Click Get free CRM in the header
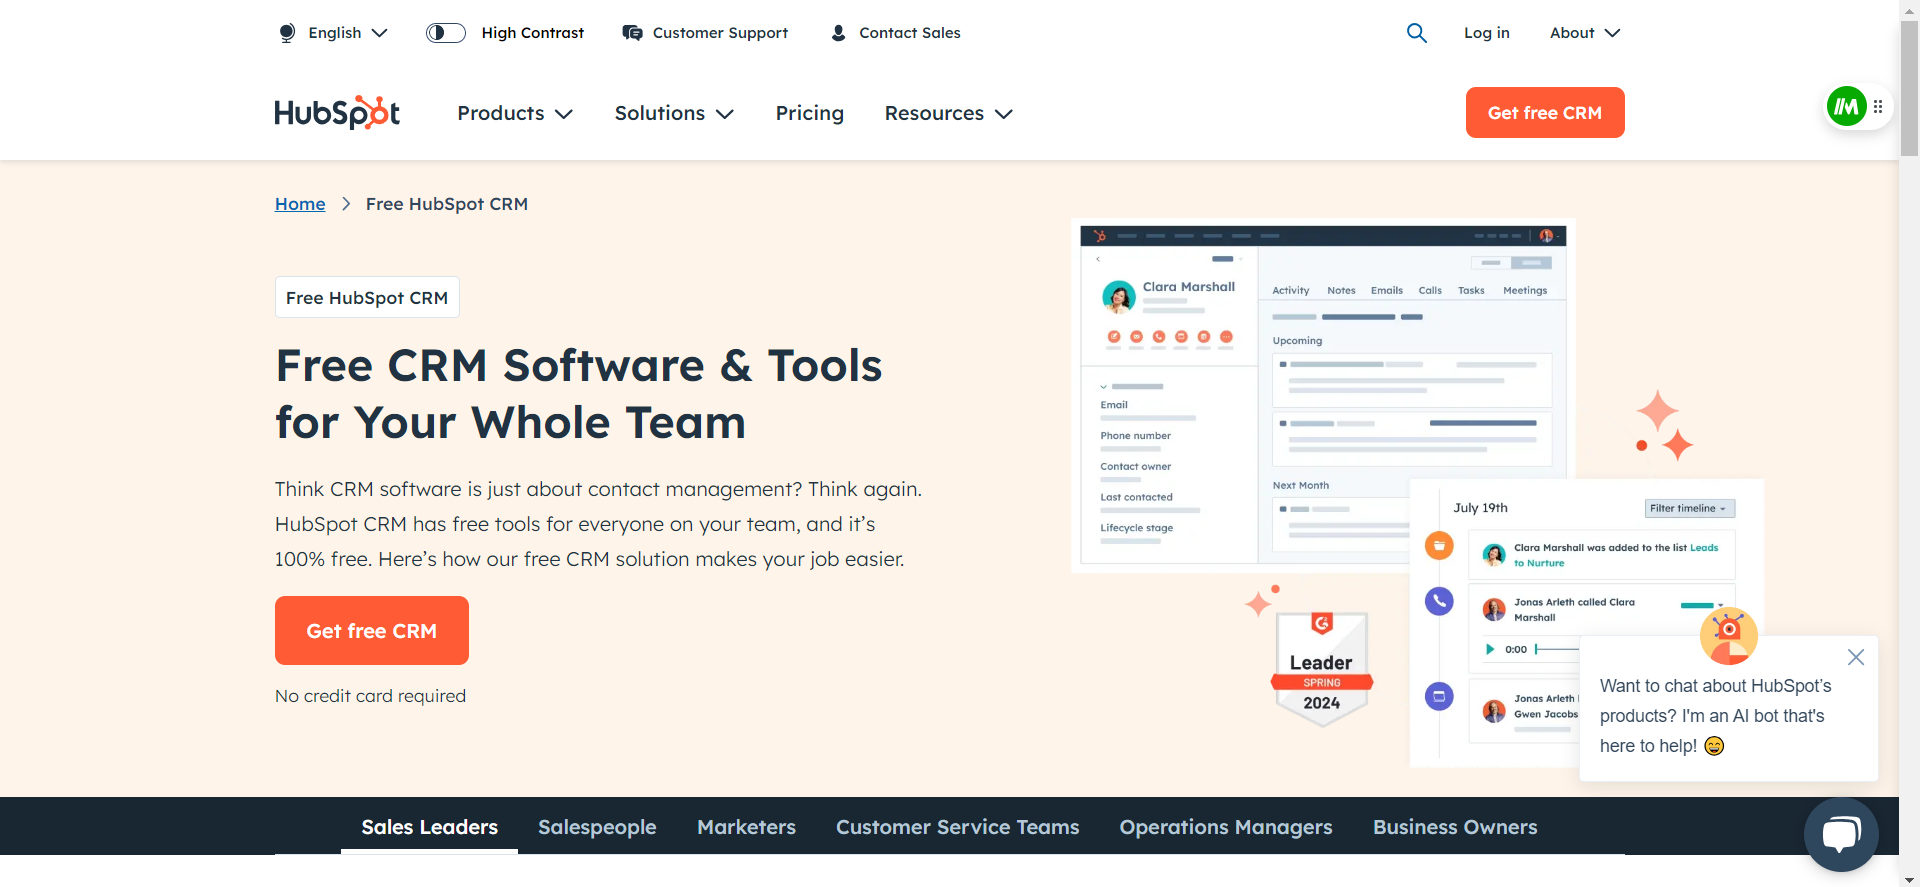The width and height of the screenshot is (1920, 887). coord(1545,113)
